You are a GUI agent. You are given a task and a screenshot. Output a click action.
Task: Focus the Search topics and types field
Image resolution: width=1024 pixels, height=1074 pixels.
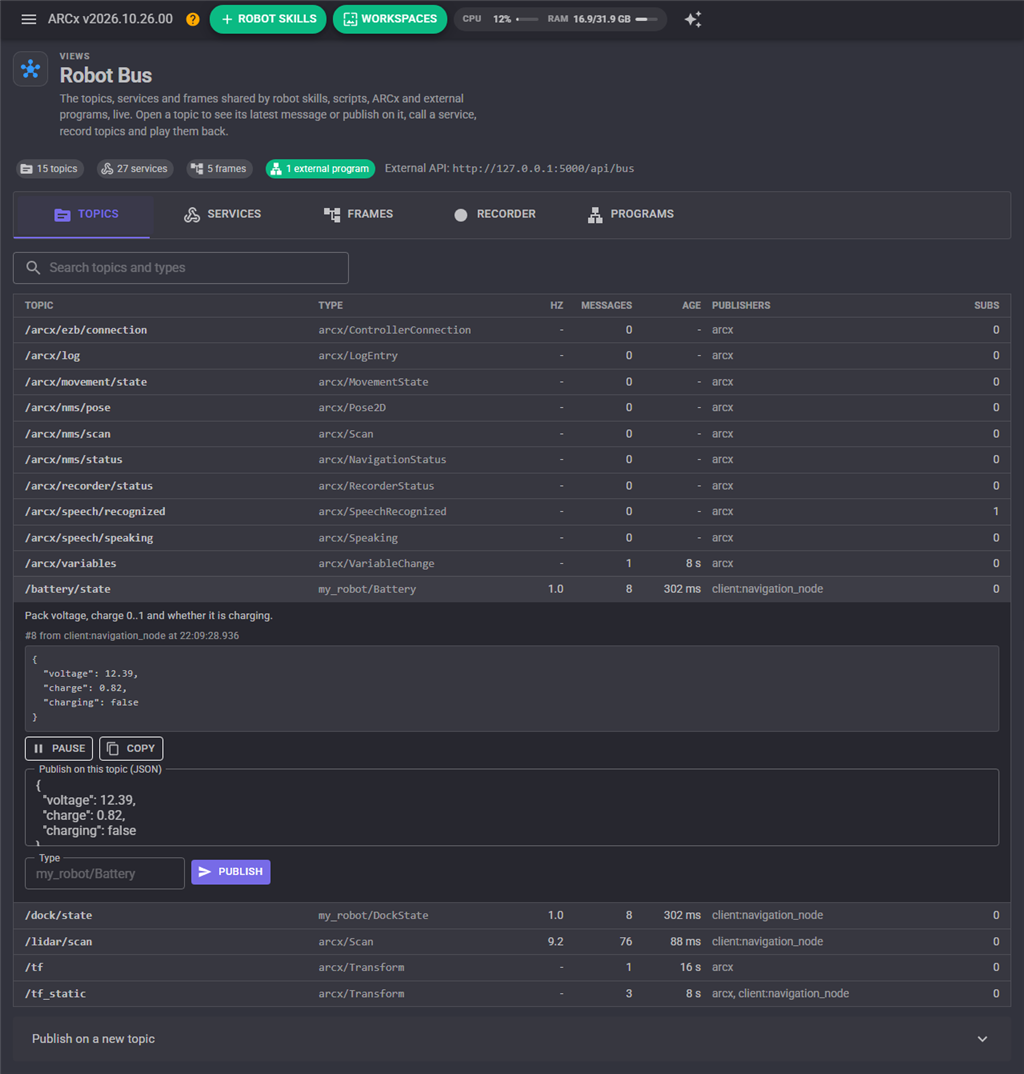(181, 268)
